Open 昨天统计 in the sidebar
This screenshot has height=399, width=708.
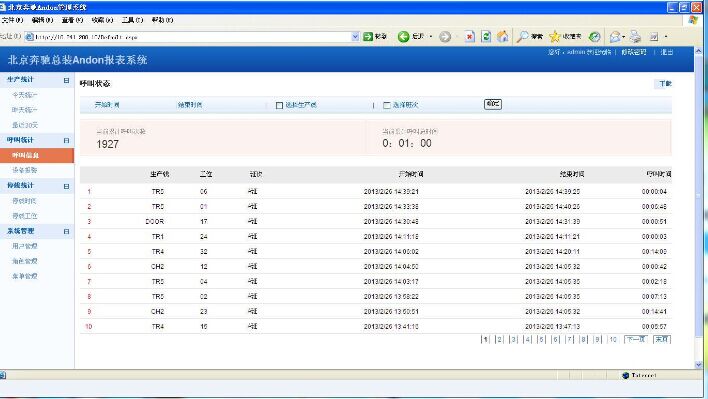coord(25,110)
